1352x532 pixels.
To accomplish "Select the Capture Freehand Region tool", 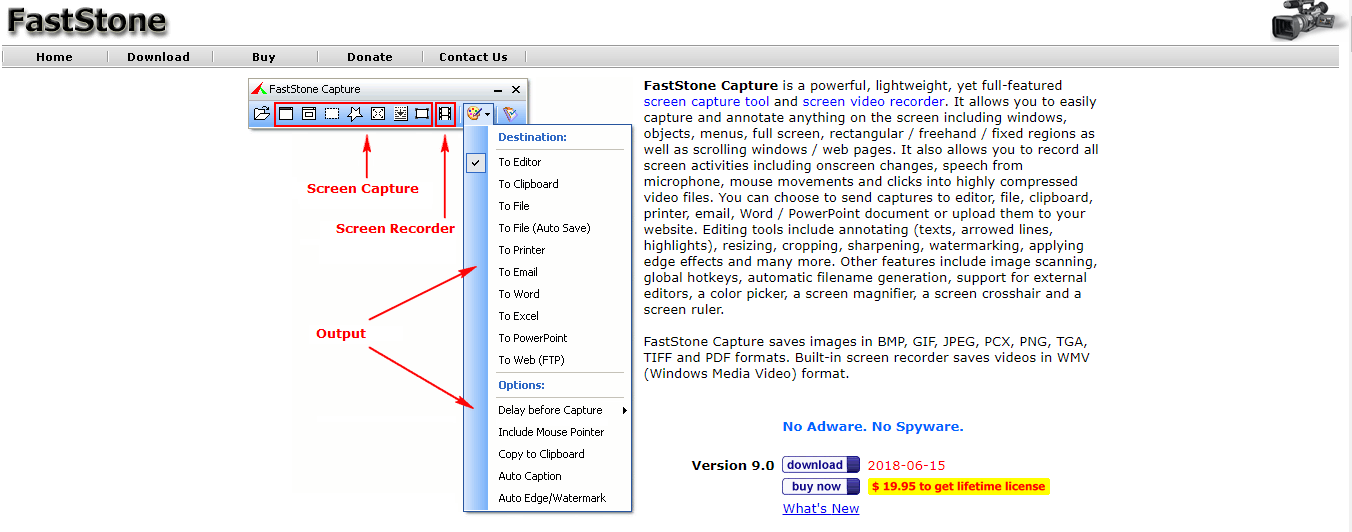I will (x=355, y=114).
